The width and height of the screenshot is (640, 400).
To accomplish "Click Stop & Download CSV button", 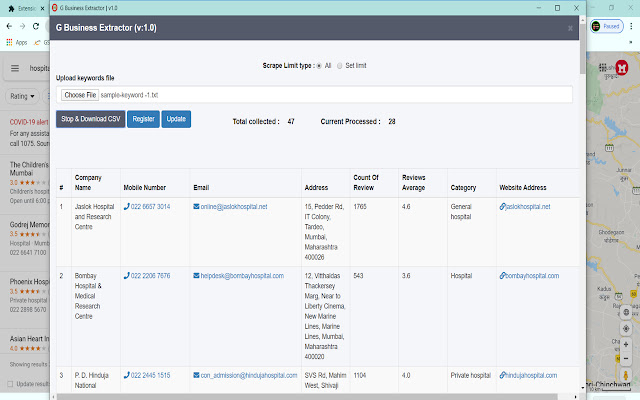I will [x=90, y=119].
